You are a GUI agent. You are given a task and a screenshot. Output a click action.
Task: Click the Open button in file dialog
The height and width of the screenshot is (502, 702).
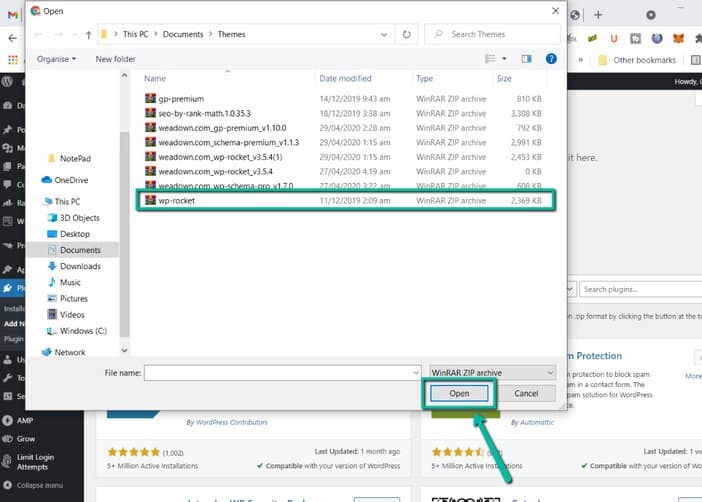(459, 393)
